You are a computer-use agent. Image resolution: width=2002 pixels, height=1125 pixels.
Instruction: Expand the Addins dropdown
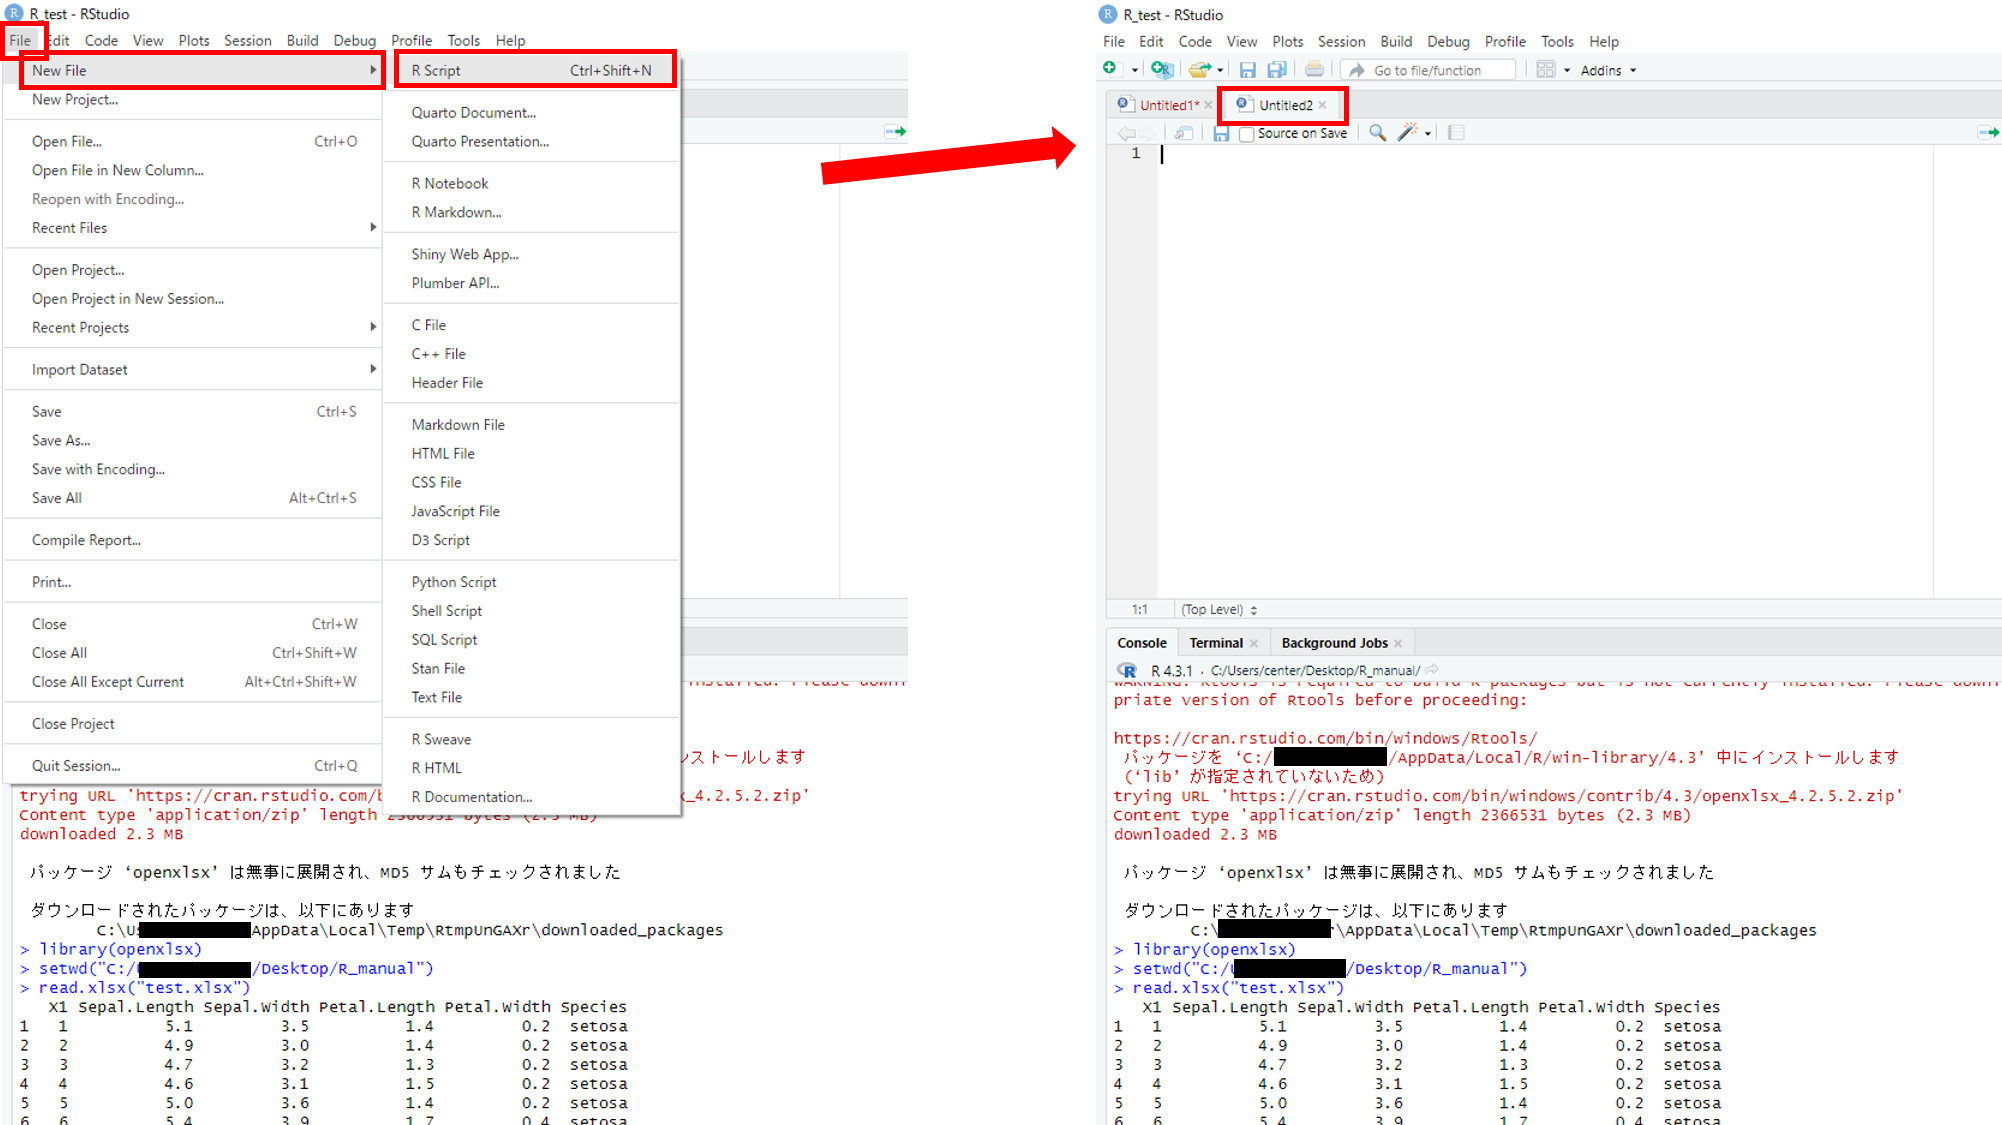1608,70
